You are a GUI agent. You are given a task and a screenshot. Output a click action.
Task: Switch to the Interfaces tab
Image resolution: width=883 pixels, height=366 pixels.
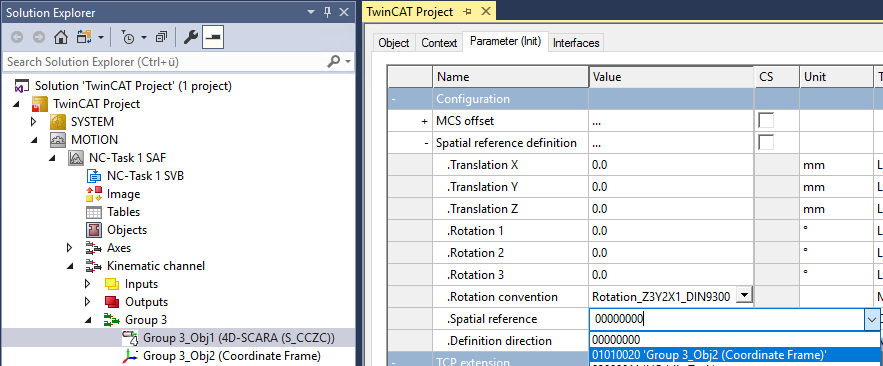[x=576, y=43]
